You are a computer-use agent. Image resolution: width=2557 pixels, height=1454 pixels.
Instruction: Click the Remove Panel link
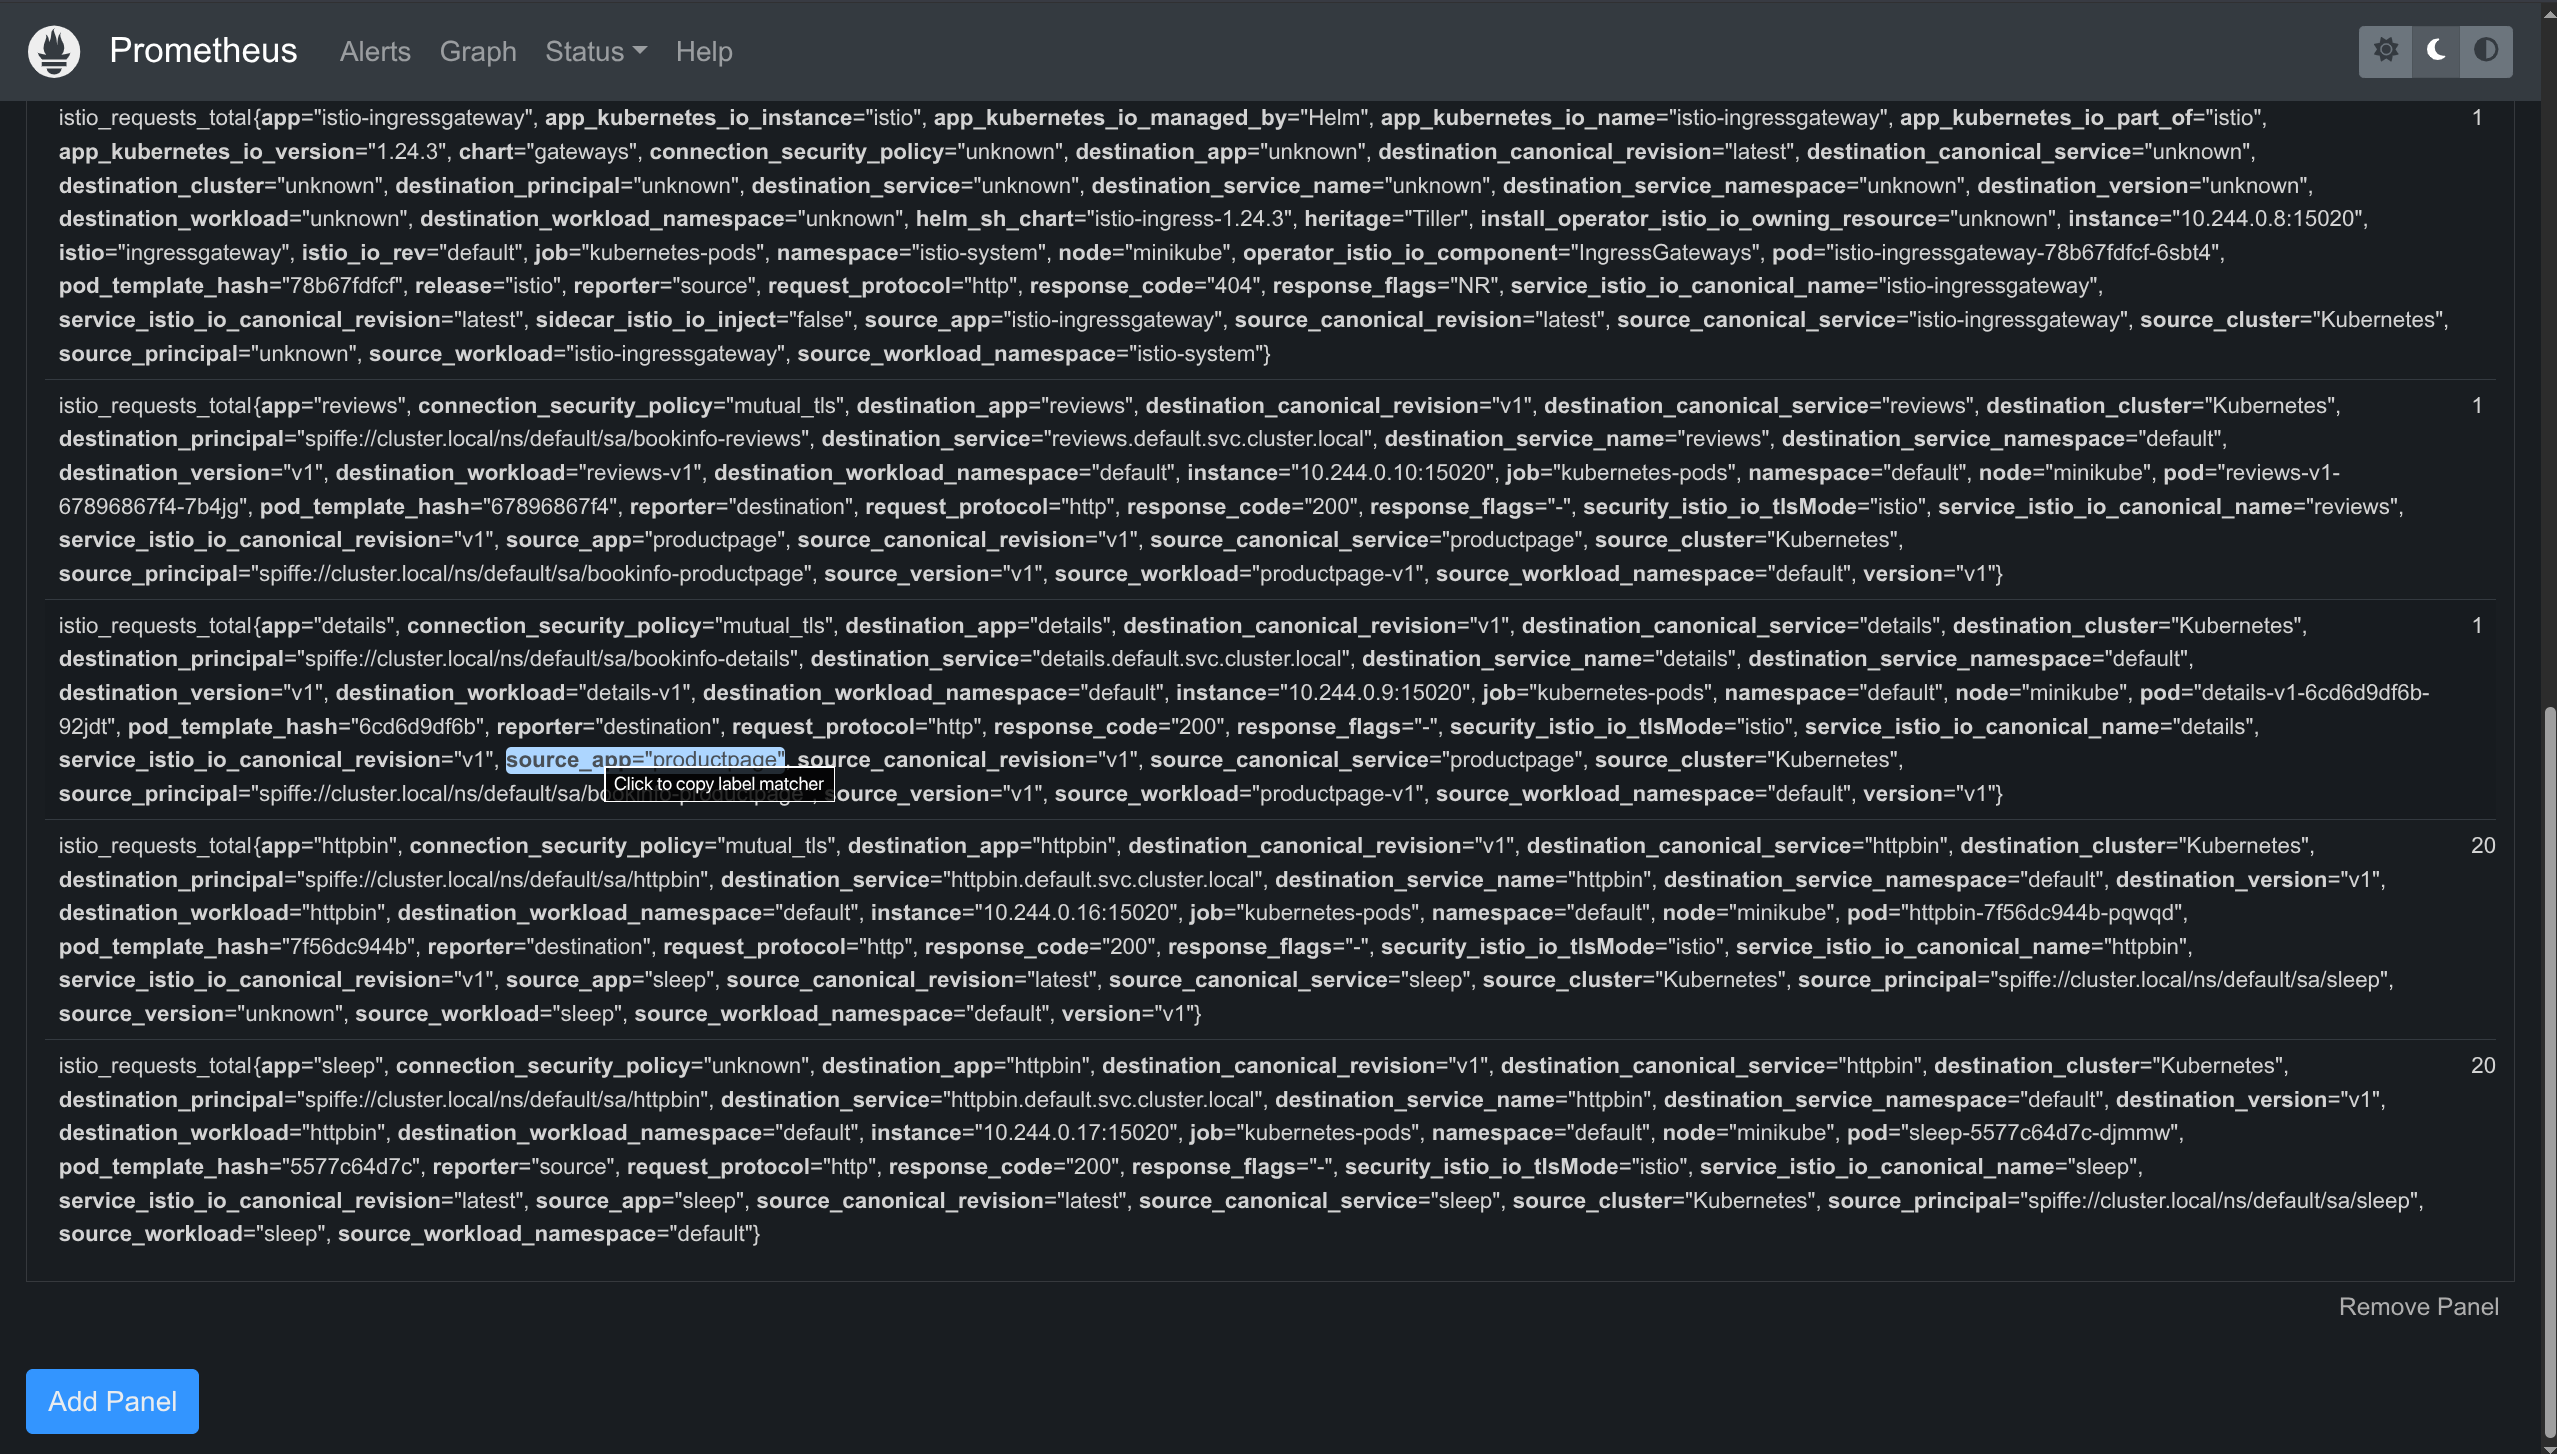point(2418,1306)
